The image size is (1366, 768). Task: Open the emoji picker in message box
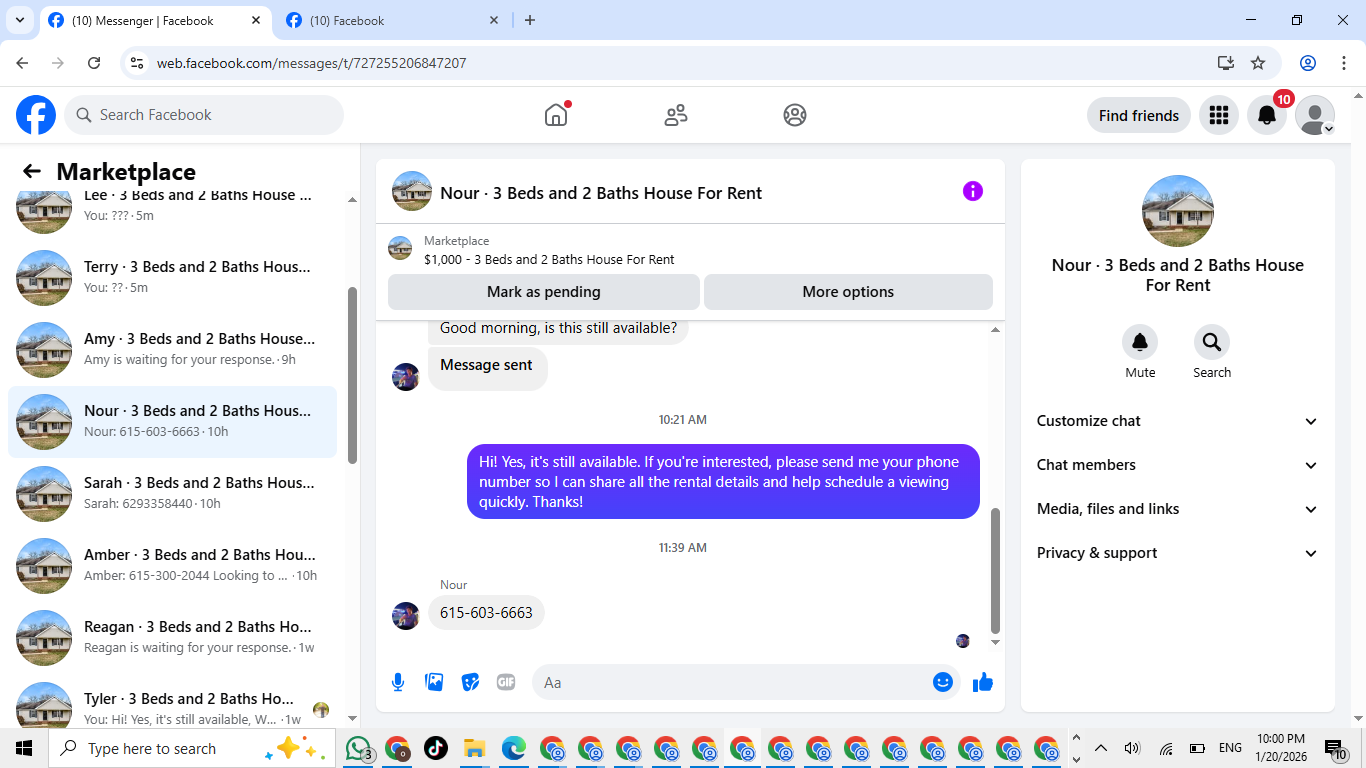click(x=942, y=682)
